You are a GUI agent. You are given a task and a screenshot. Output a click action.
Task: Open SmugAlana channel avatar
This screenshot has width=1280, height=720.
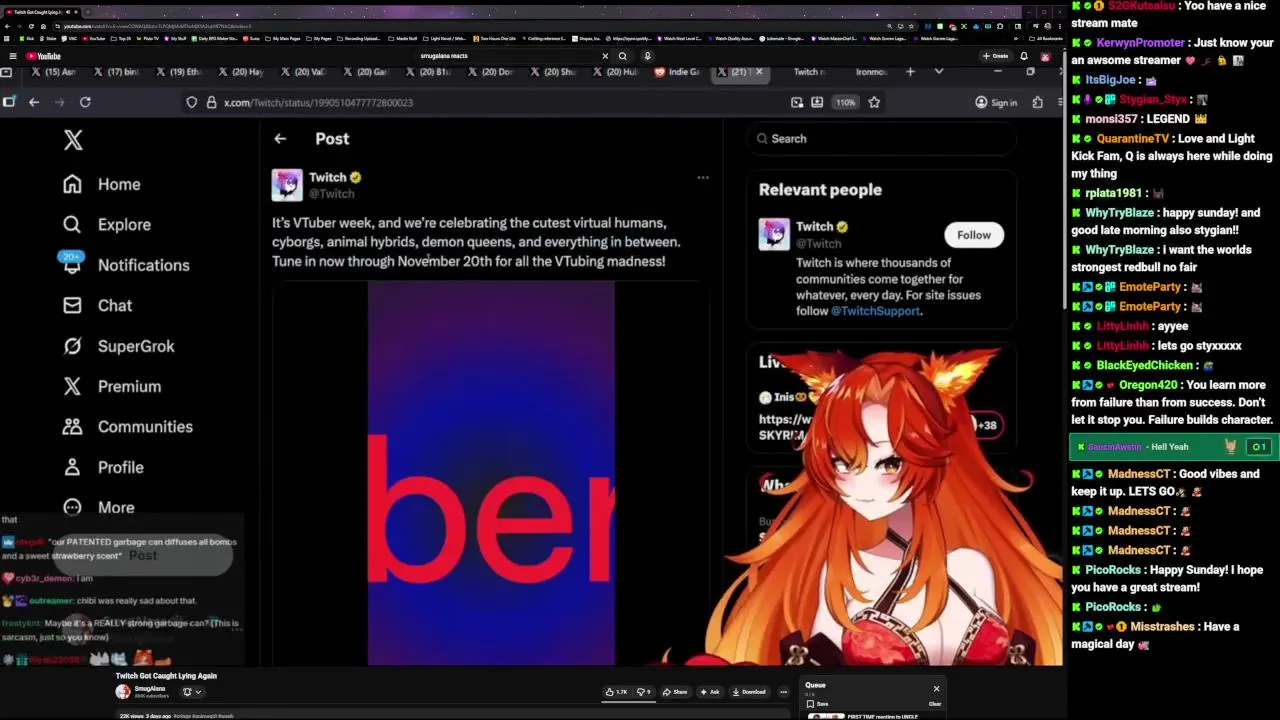coord(122,691)
